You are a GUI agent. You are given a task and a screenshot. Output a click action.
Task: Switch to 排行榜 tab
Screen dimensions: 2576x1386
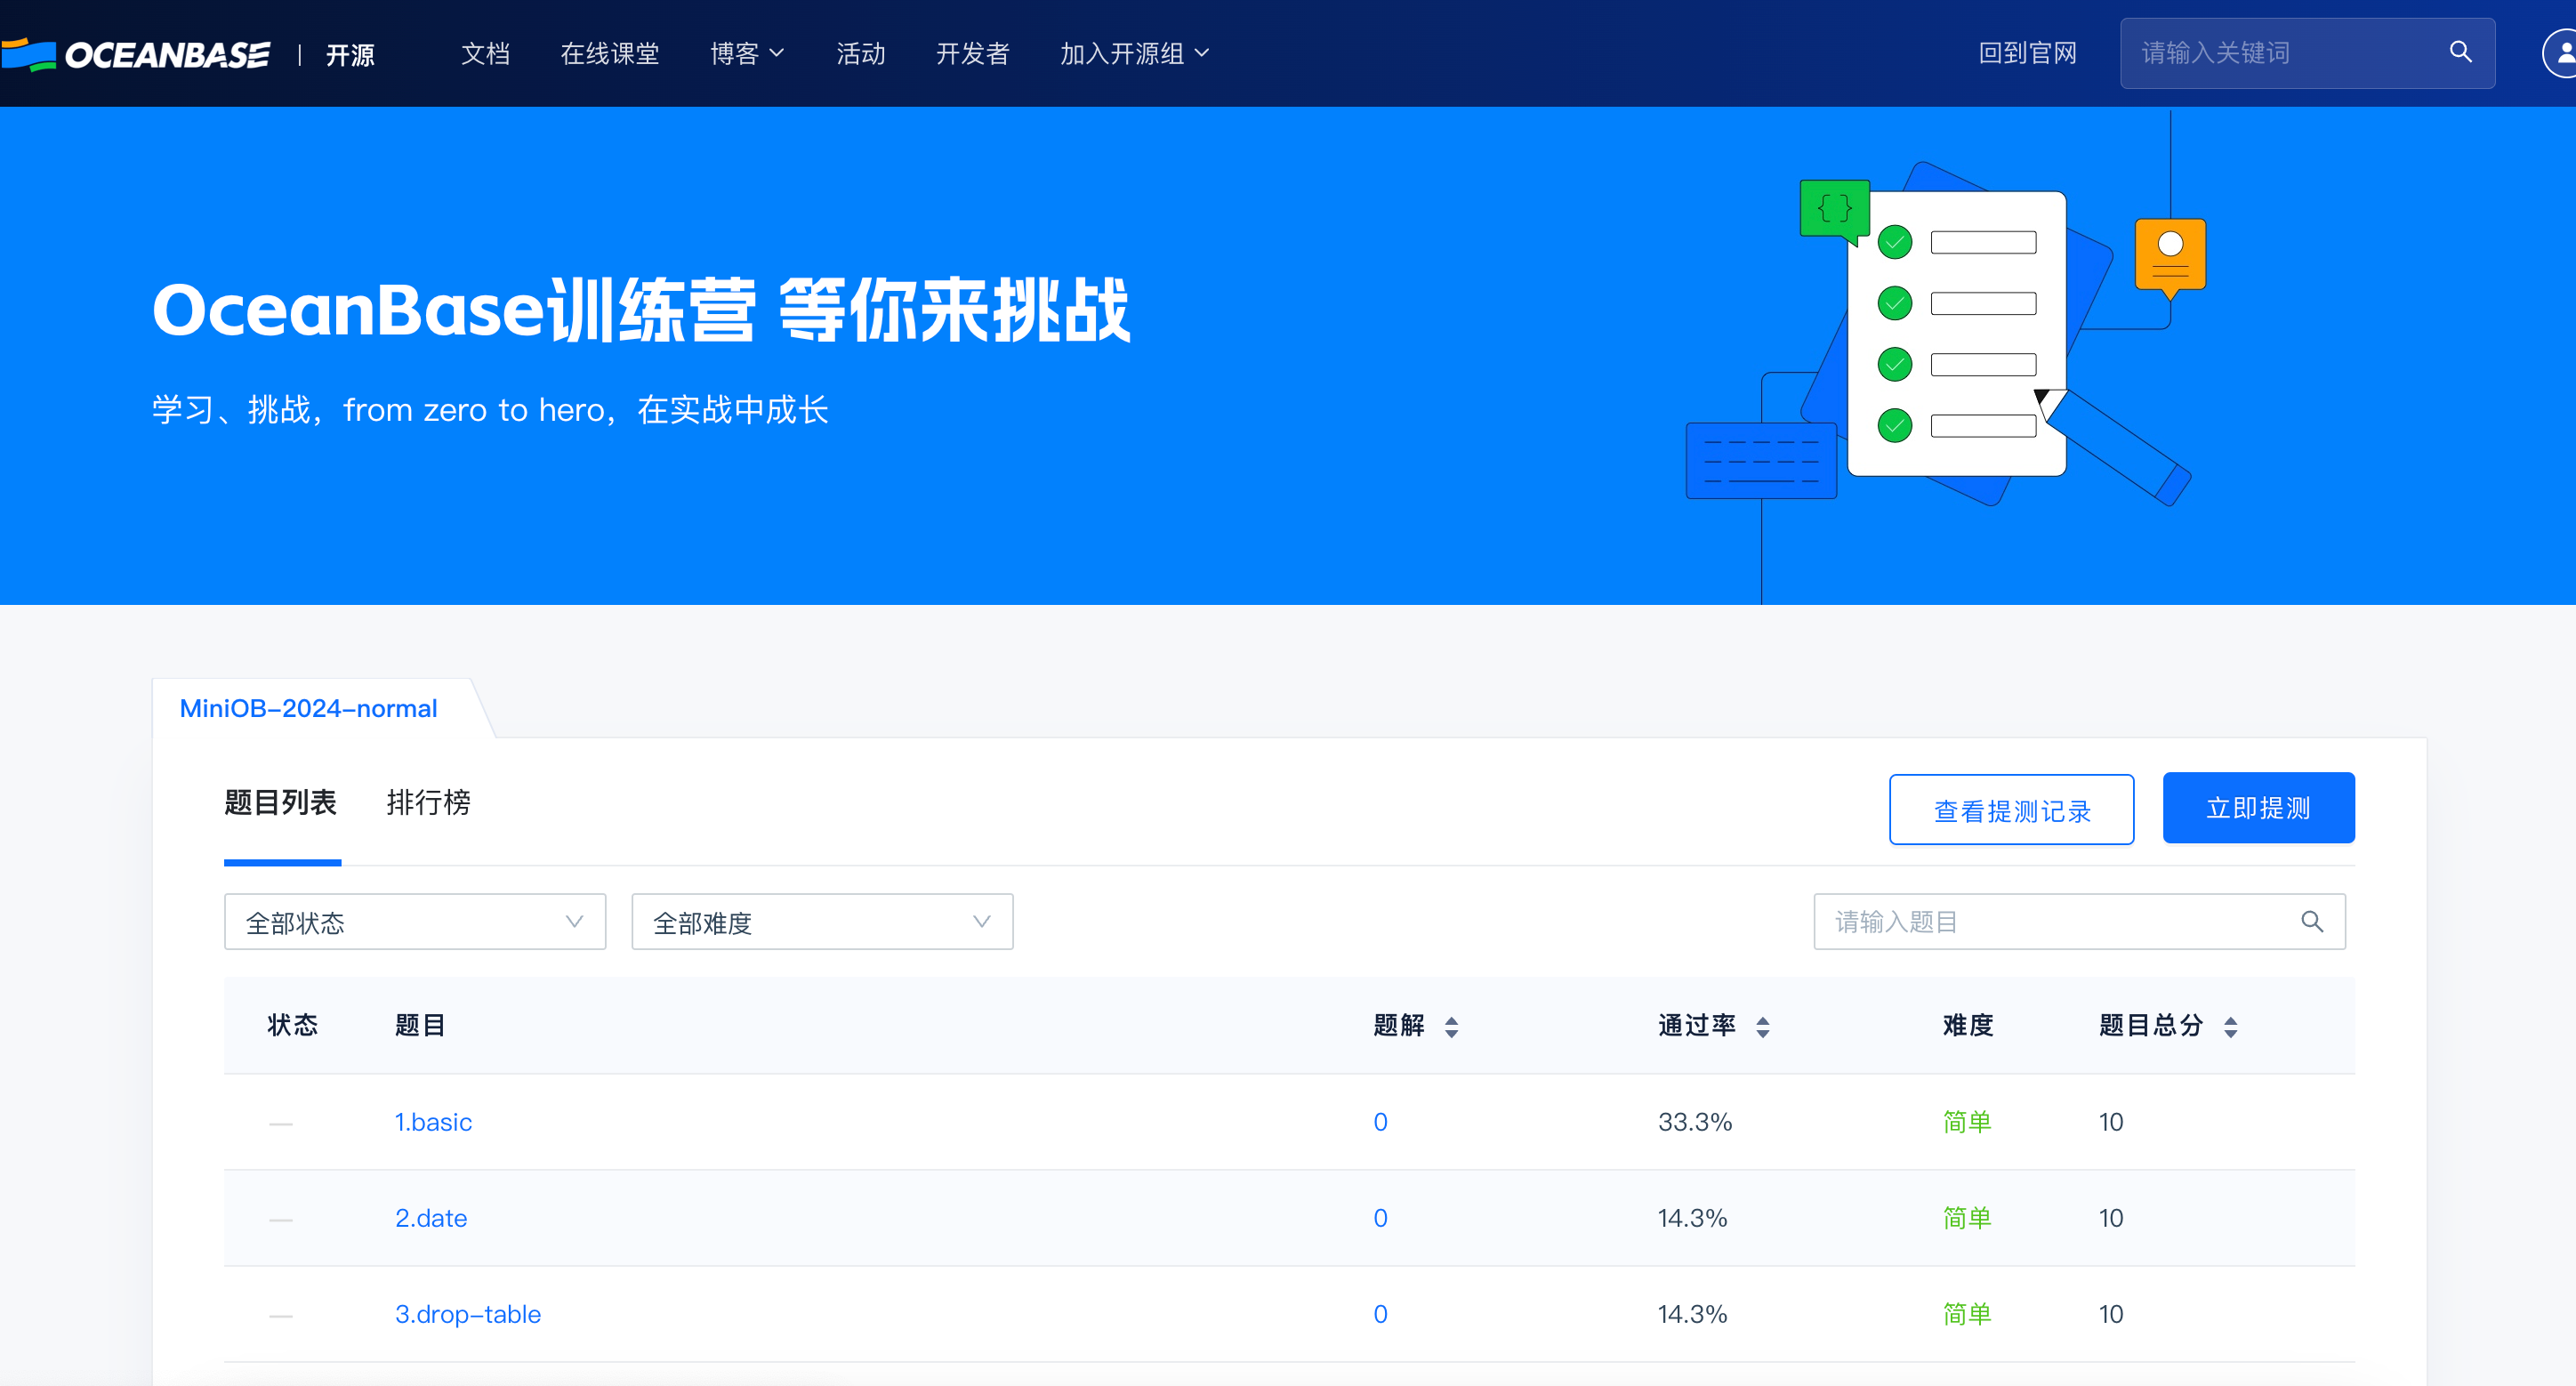coord(428,802)
